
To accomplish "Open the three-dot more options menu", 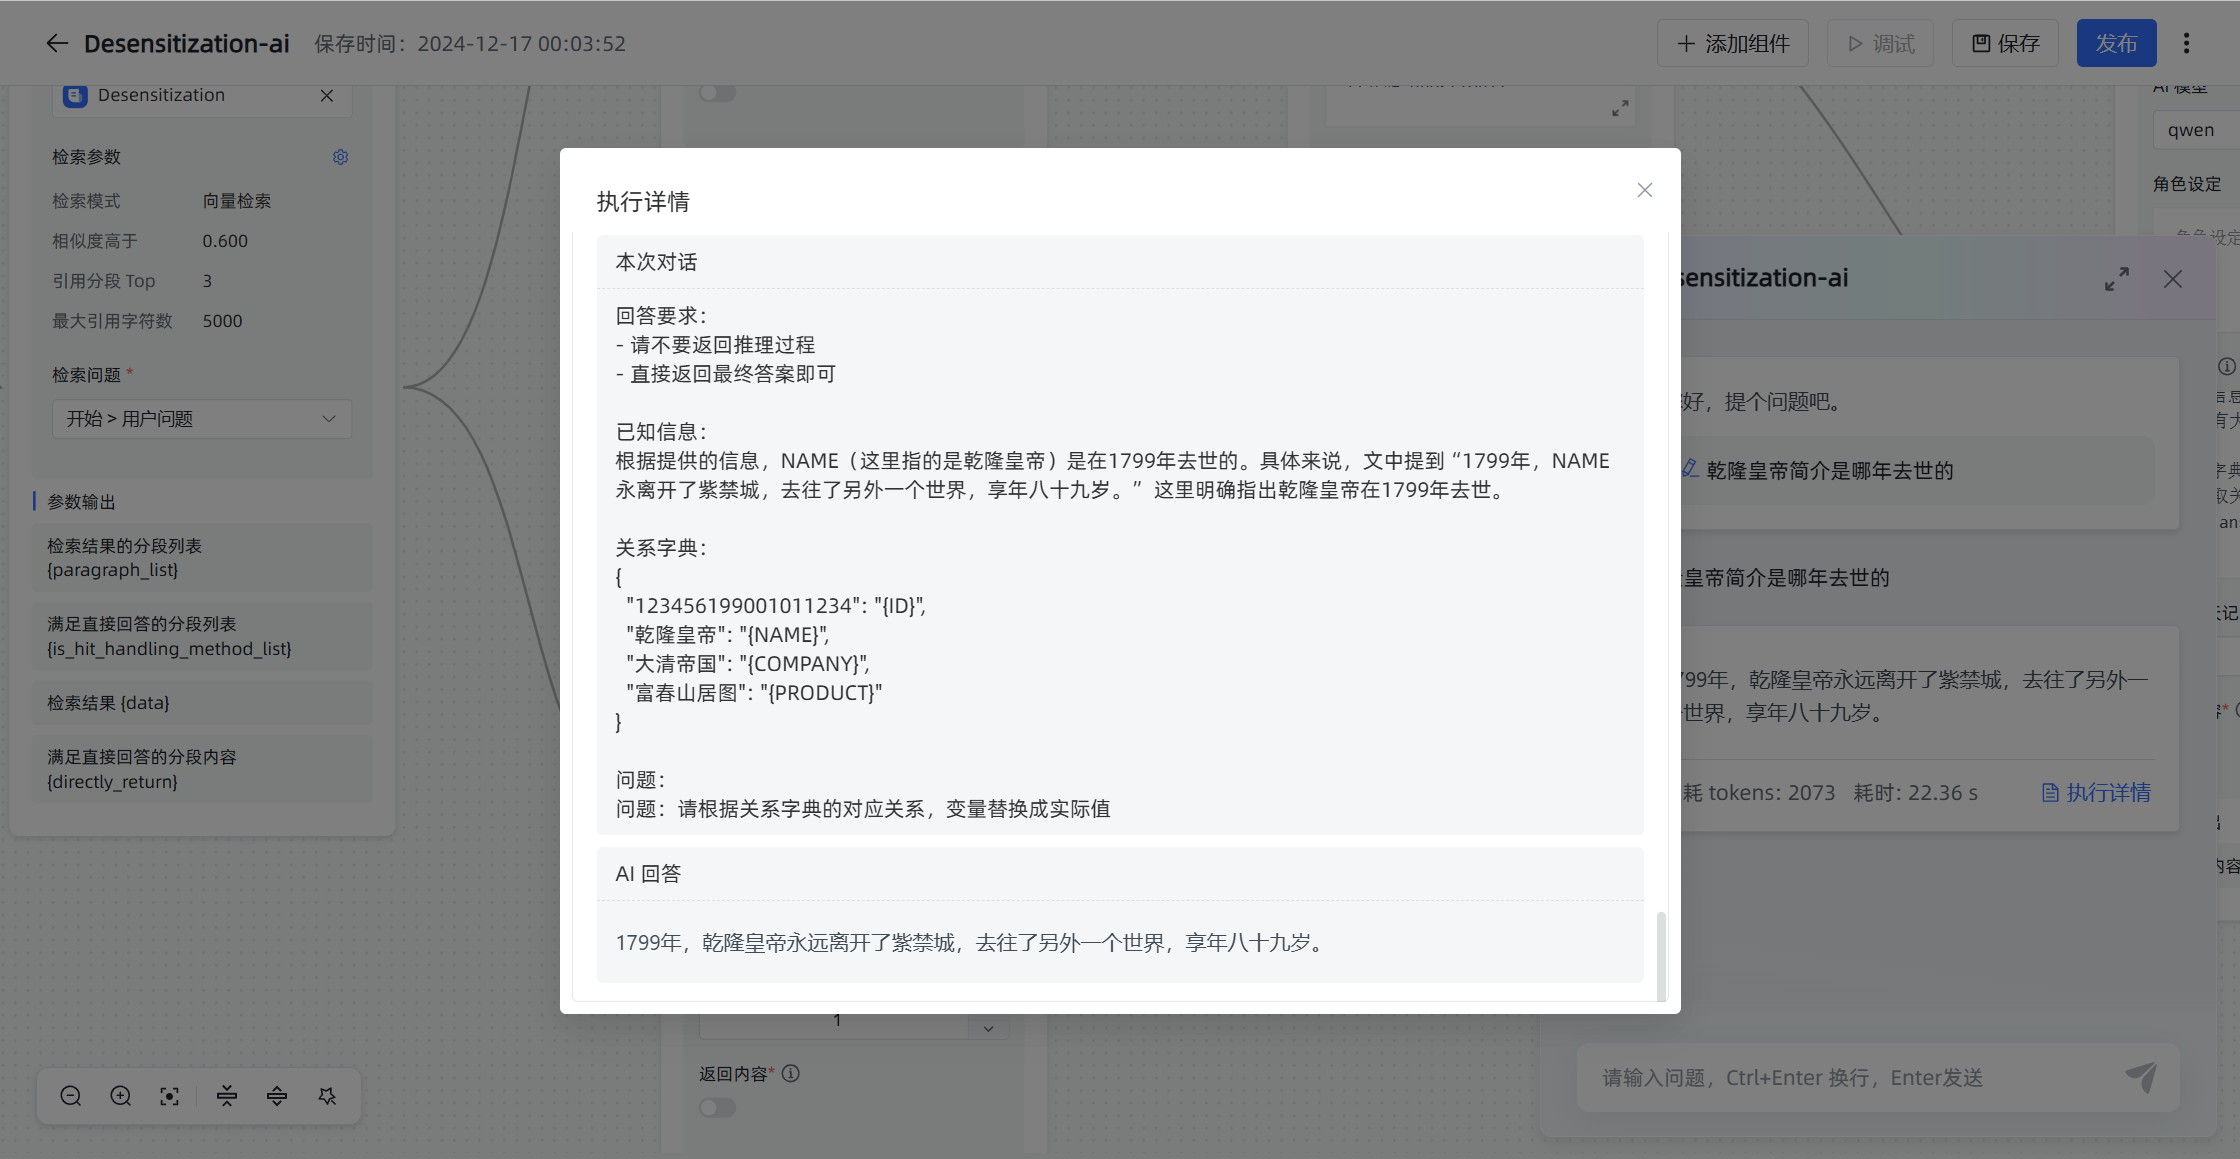I will pos(2186,43).
